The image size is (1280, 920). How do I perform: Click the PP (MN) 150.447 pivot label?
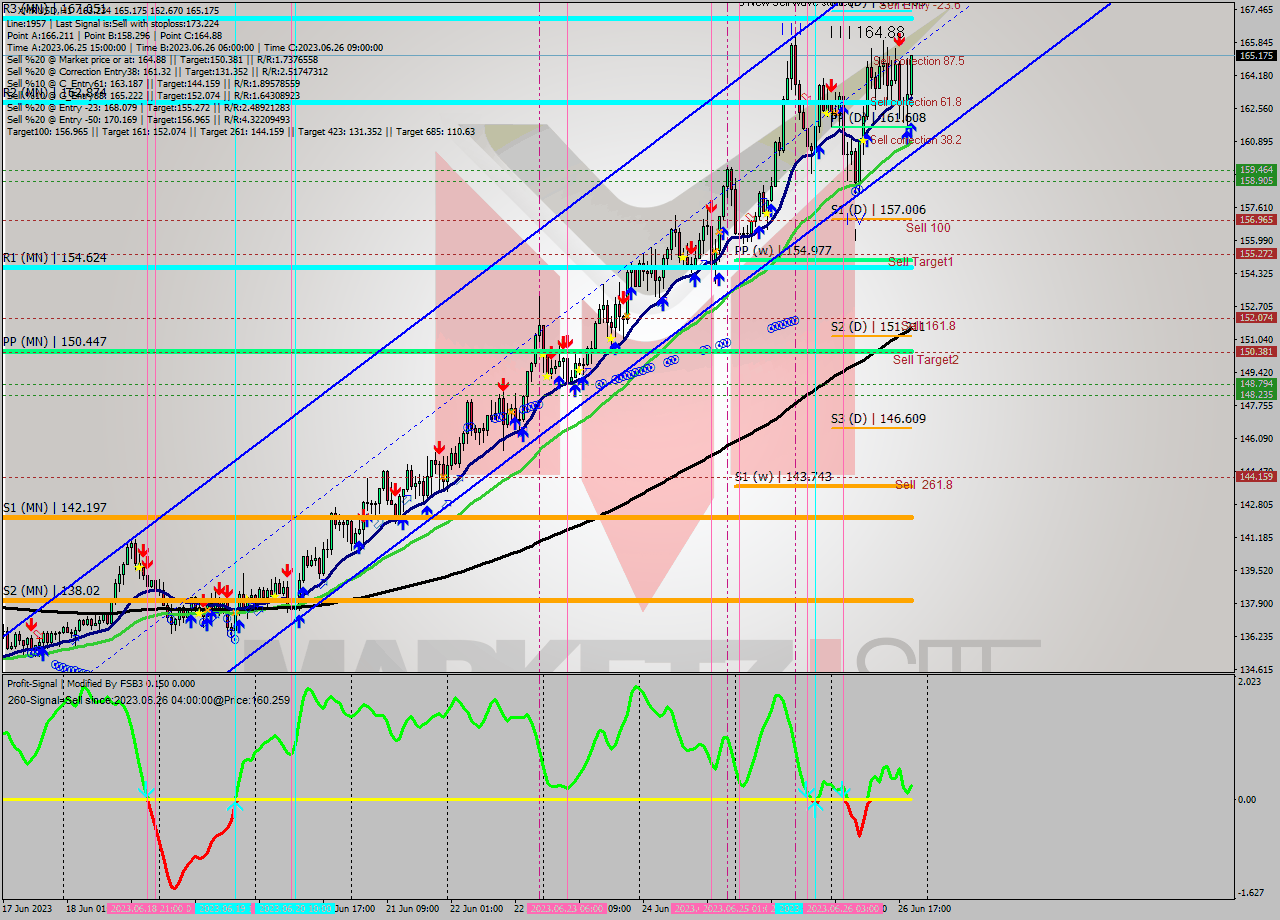[x=54, y=342]
